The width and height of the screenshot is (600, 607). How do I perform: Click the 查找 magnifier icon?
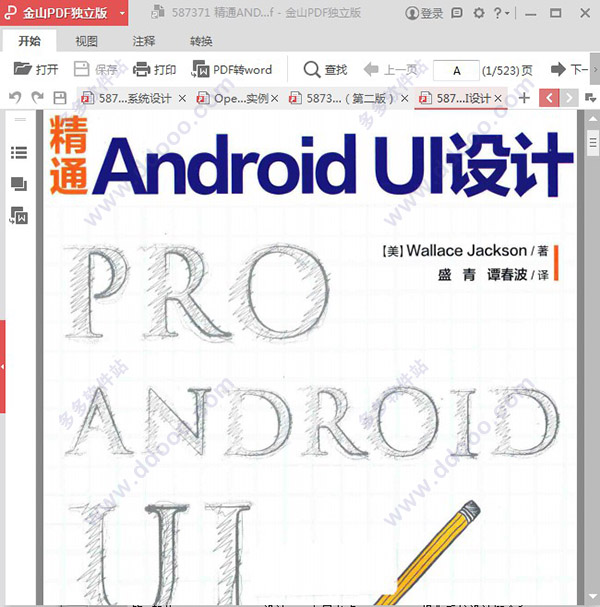pos(312,70)
